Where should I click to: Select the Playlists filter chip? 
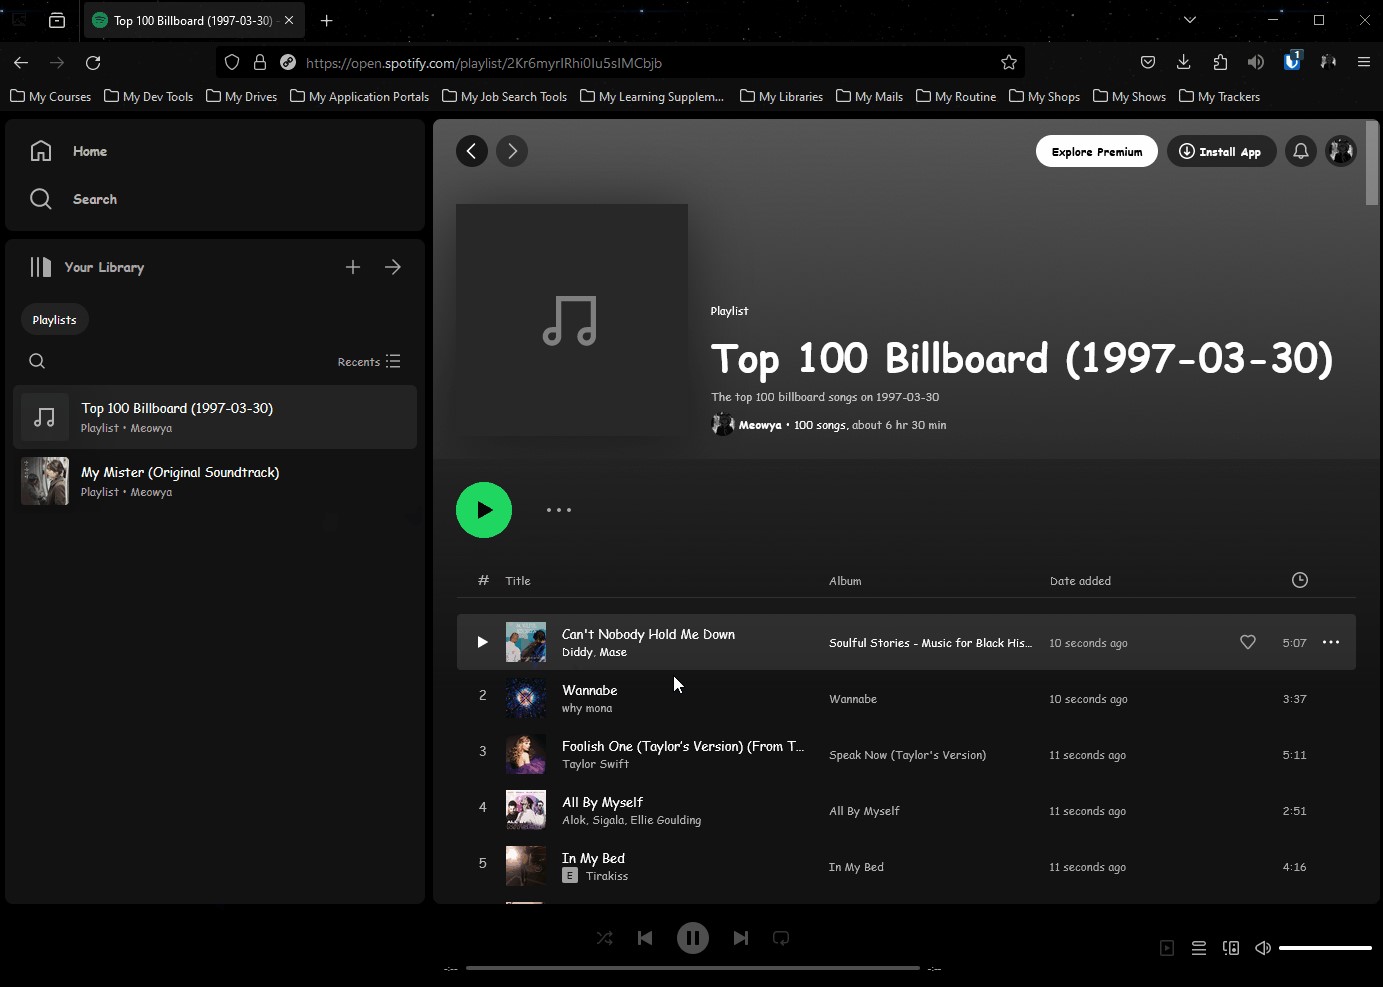tap(54, 320)
